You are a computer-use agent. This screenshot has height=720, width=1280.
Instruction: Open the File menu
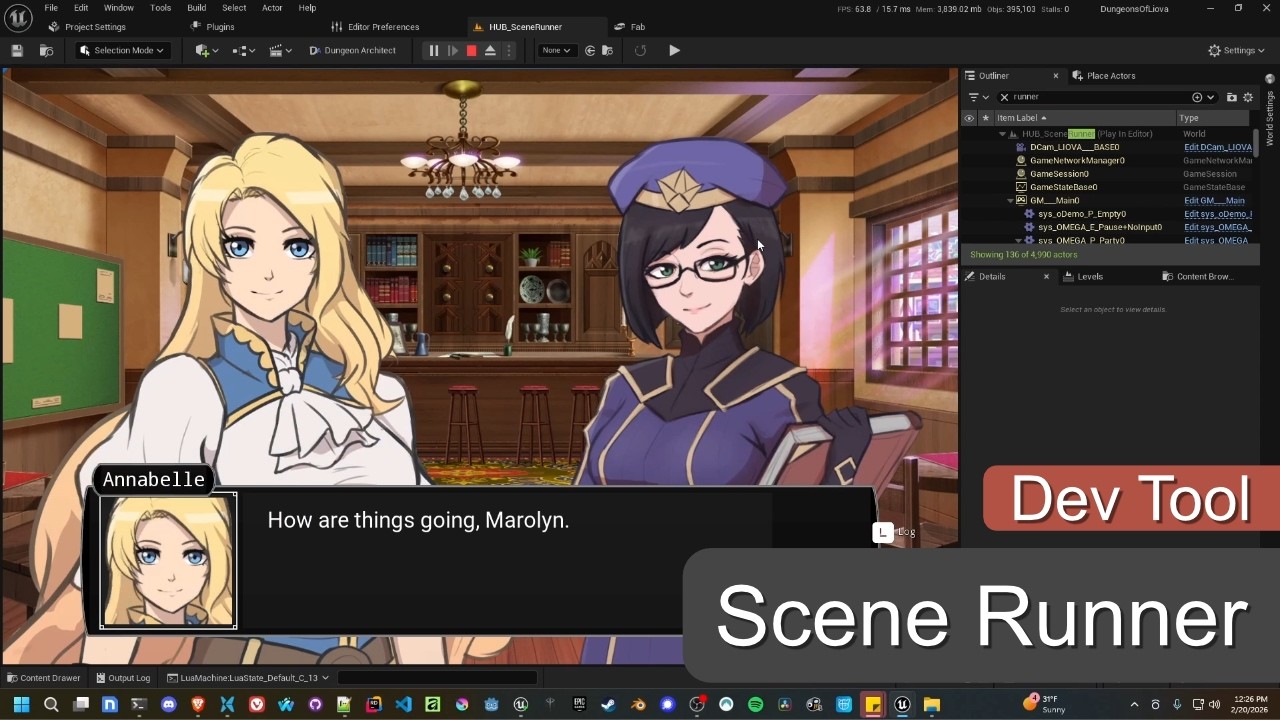(x=51, y=8)
